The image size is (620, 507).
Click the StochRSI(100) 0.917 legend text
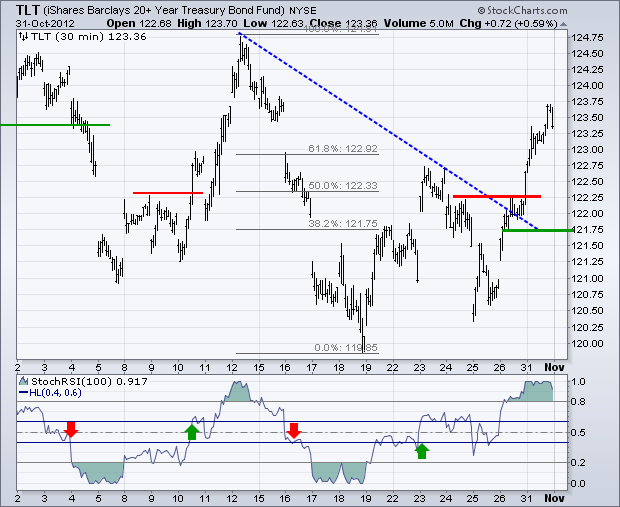point(89,381)
